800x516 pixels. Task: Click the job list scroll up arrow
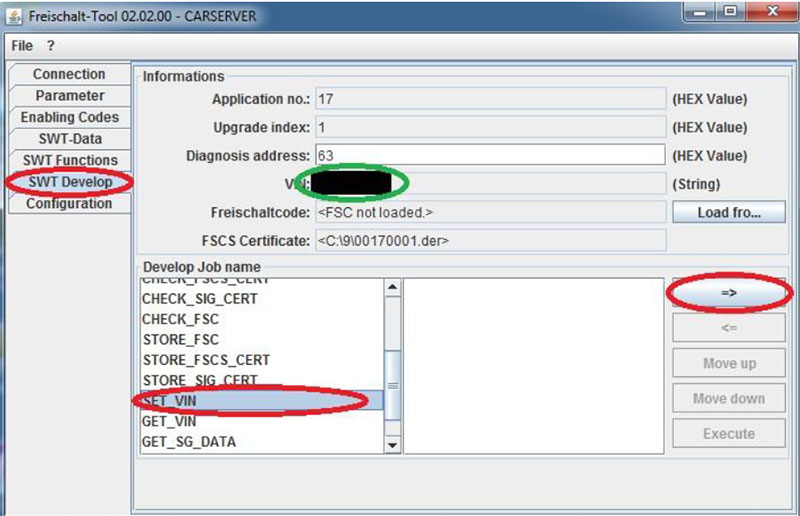tap(392, 287)
